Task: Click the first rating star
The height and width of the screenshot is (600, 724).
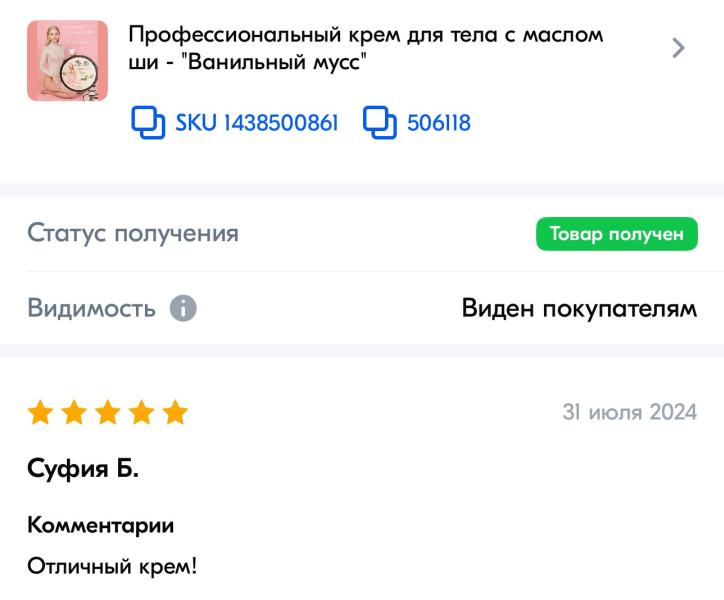Action: click(40, 412)
